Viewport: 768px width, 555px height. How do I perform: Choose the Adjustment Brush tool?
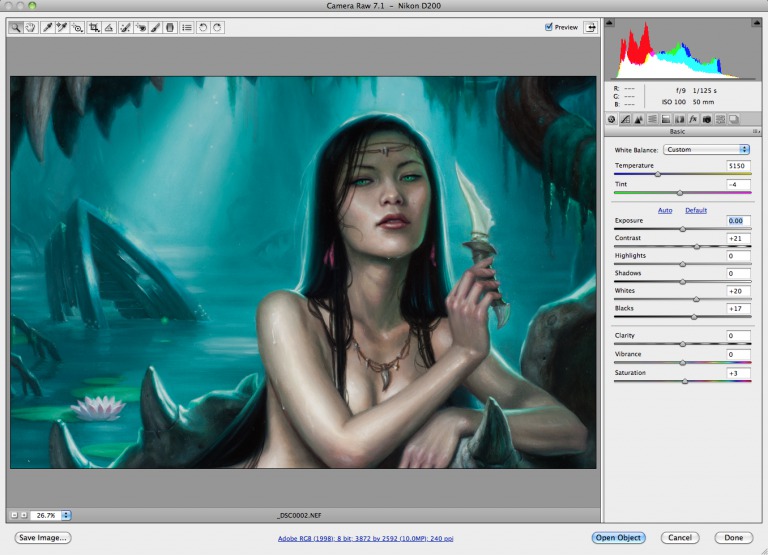point(155,27)
